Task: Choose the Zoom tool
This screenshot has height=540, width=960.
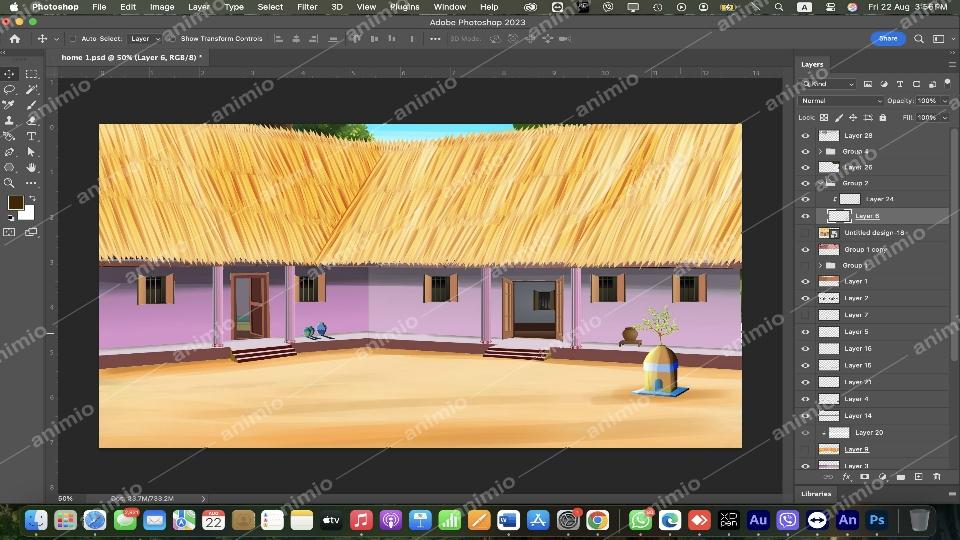Action: click(x=10, y=183)
